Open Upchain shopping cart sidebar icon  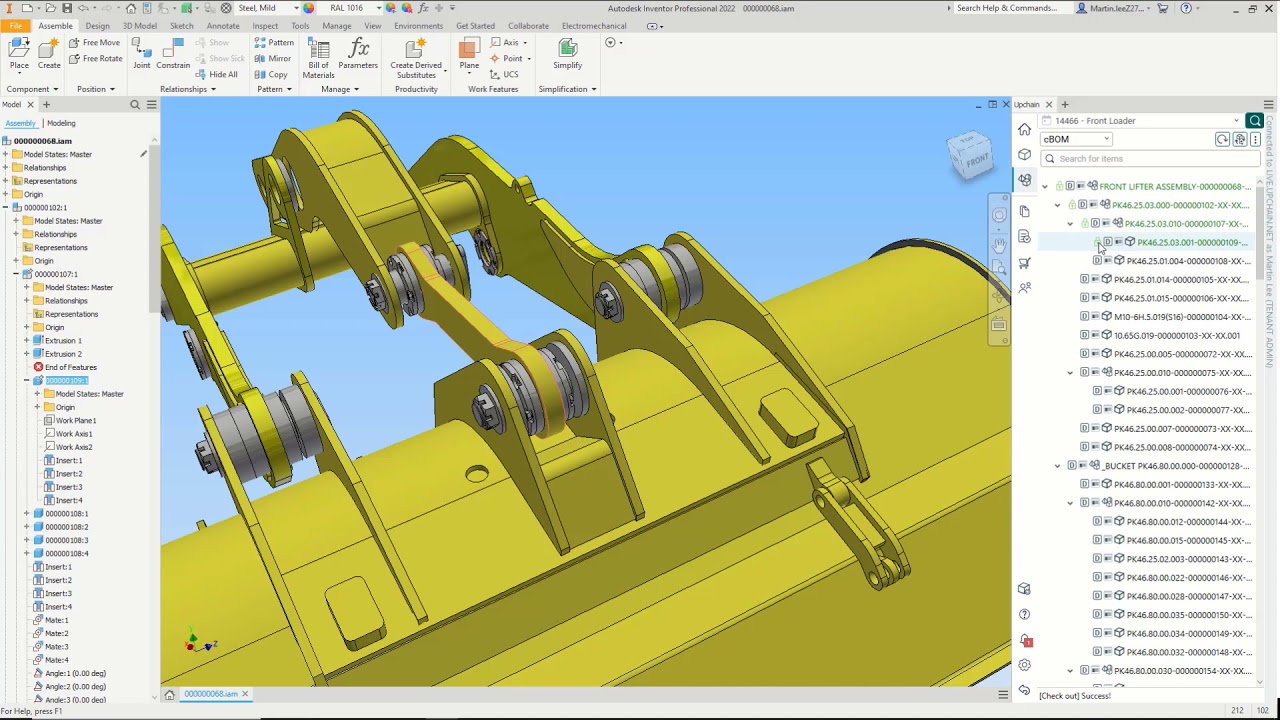[x=1024, y=263]
